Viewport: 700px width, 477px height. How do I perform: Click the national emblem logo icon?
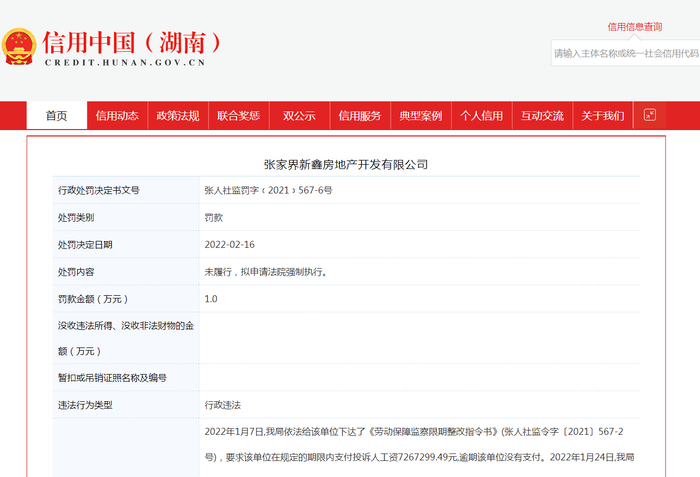pos(18,46)
